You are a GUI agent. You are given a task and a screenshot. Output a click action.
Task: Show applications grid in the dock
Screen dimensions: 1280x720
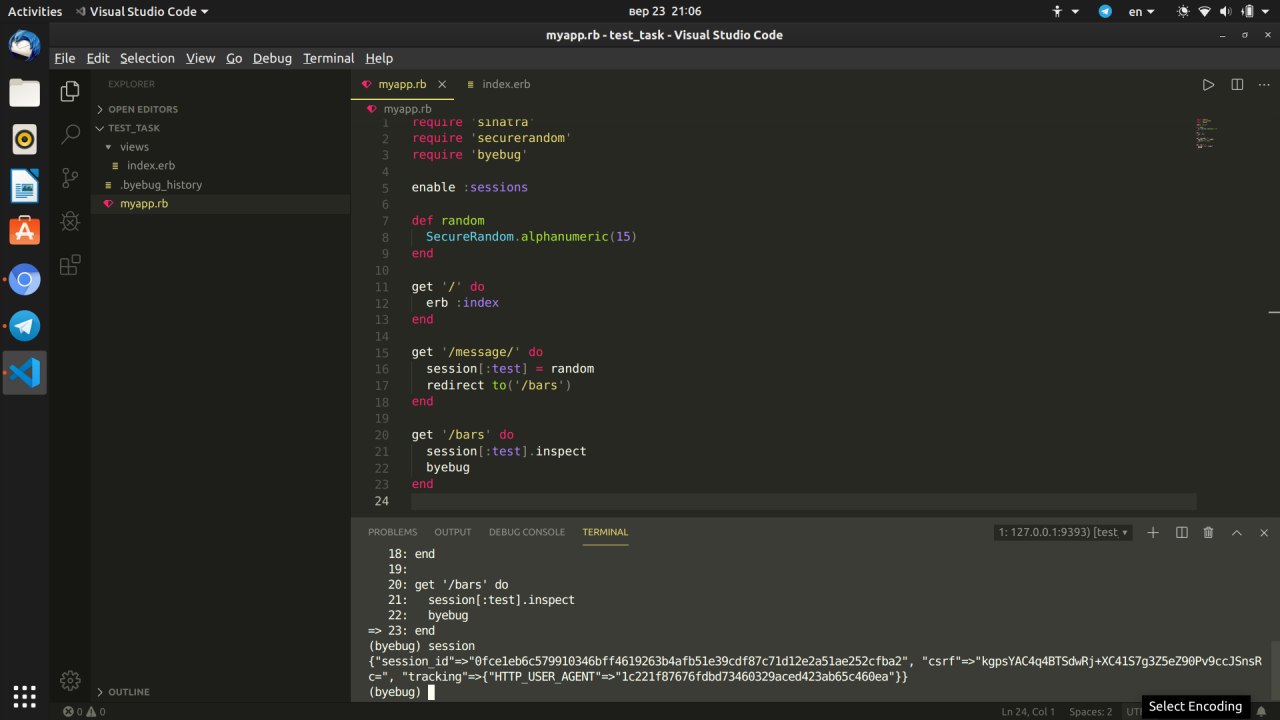pos(25,695)
